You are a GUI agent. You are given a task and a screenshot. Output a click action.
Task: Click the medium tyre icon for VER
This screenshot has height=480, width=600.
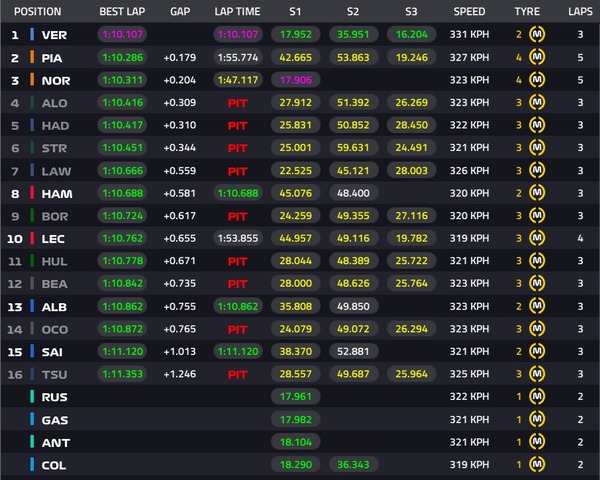(x=539, y=35)
